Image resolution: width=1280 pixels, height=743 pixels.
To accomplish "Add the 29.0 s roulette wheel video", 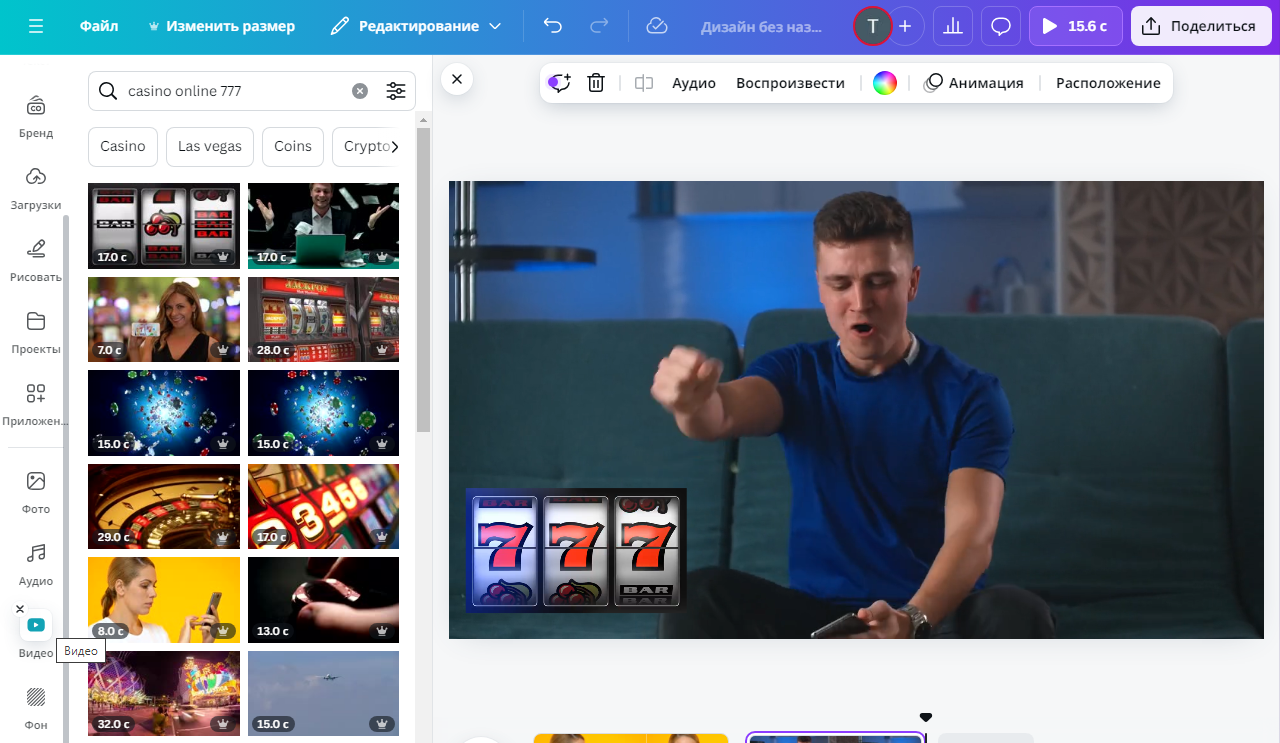I will coord(164,506).
